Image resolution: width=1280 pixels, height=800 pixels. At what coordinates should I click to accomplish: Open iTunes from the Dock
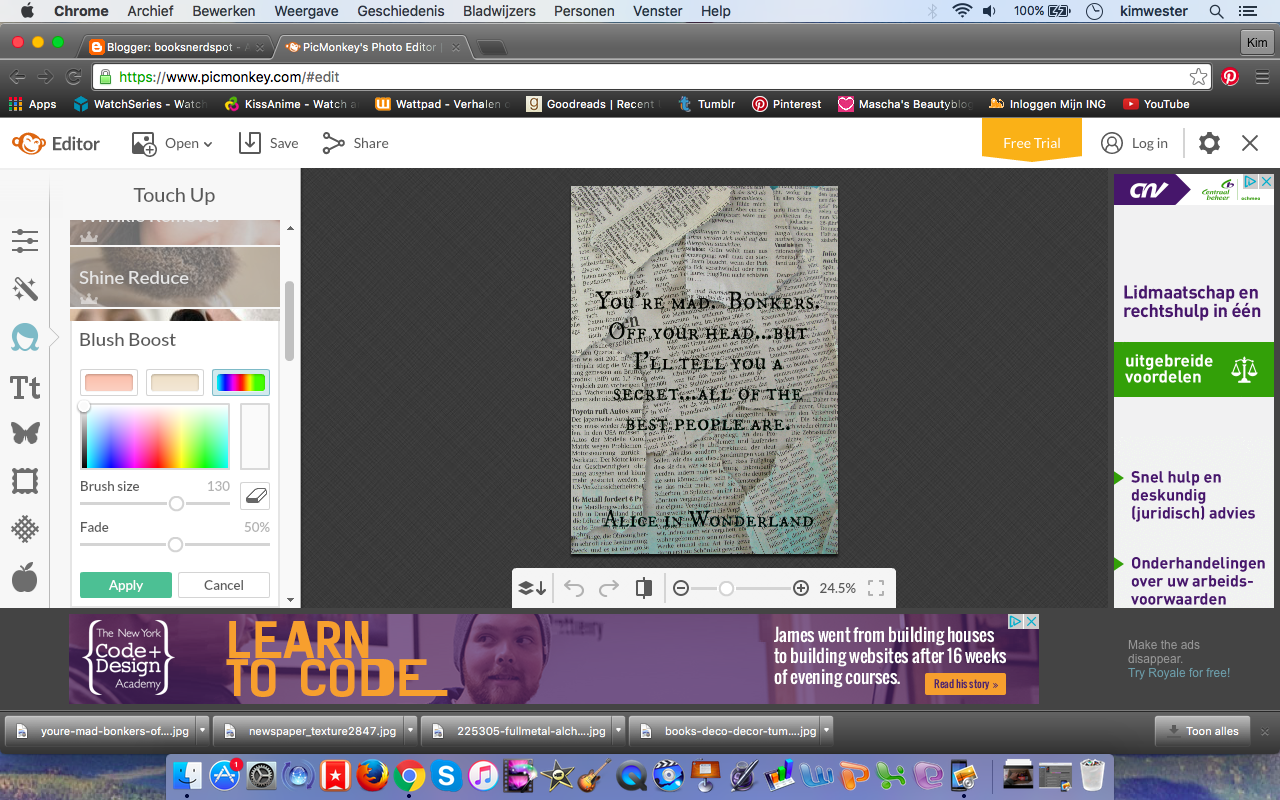[x=482, y=775]
